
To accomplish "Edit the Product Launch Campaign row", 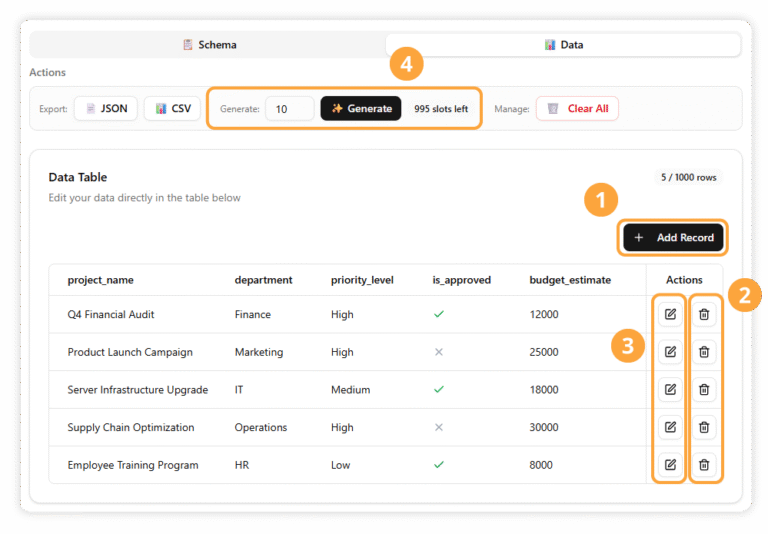I will pos(670,352).
